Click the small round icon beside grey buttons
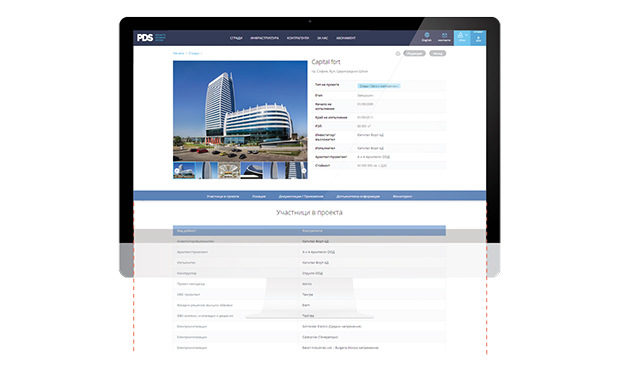The height and width of the screenshot is (370, 620). tap(398, 53)
